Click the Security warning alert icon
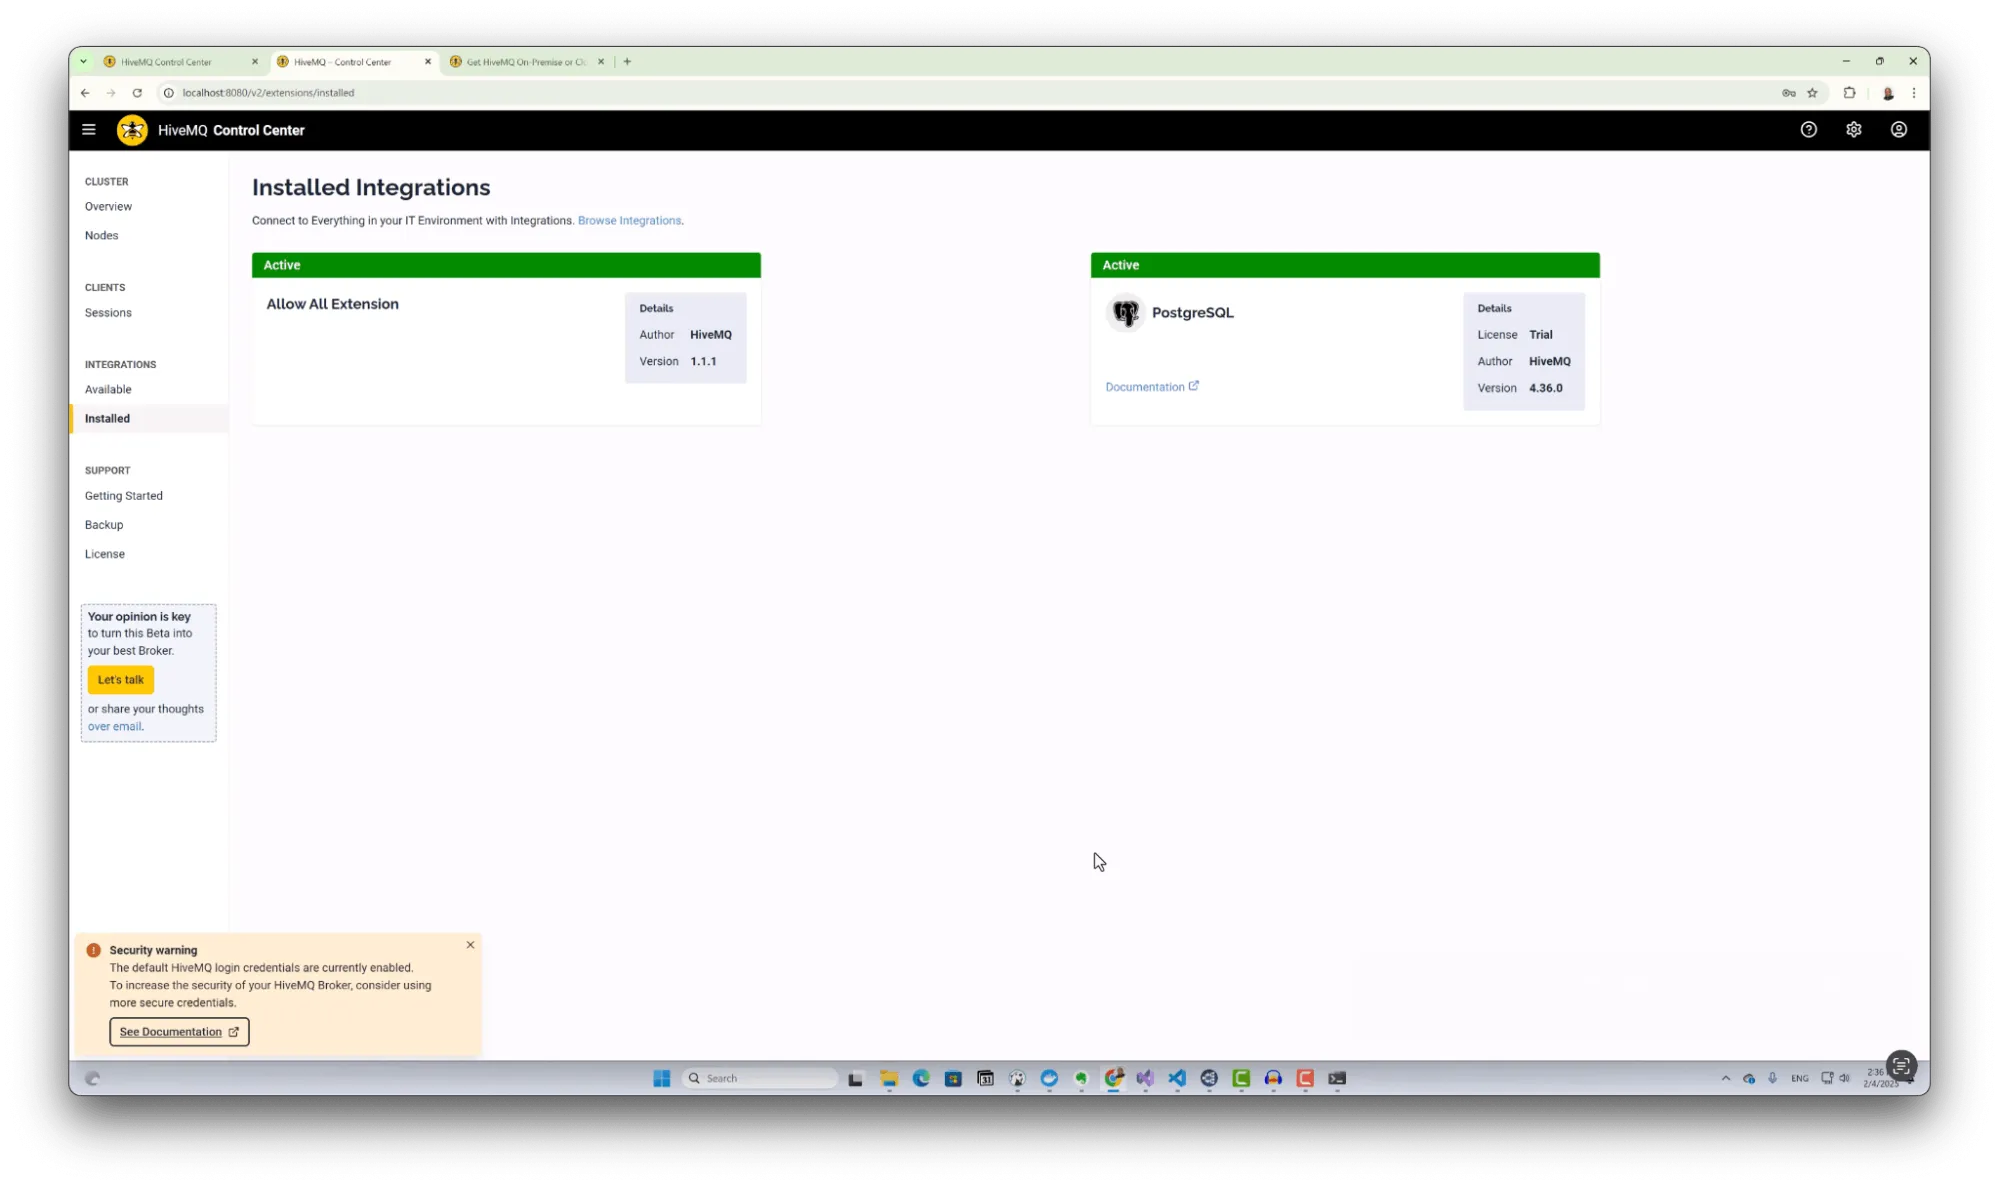The image size is (1999, 1187). (x=94, y=950)
